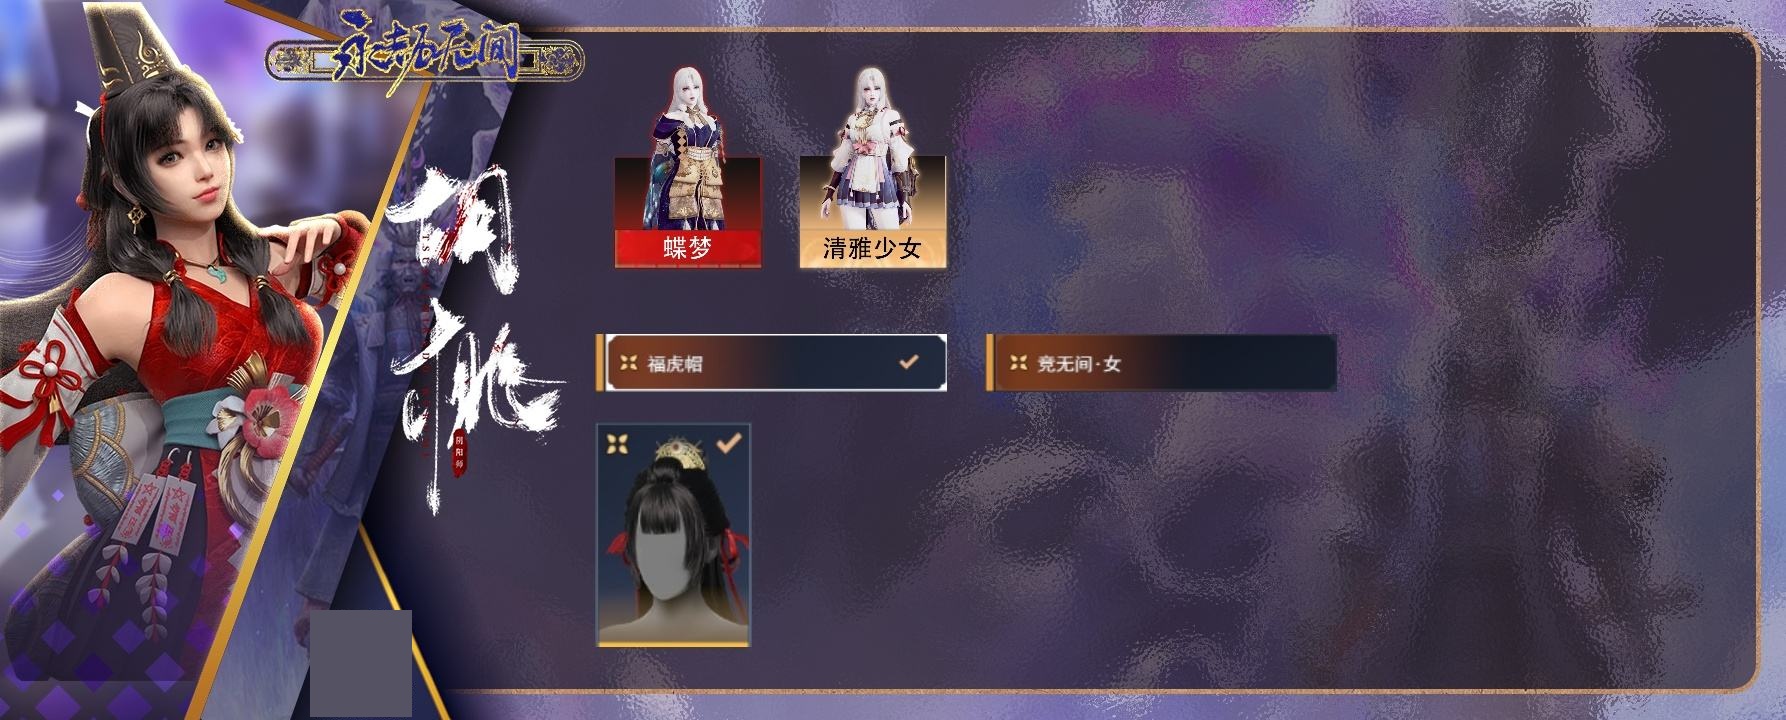Screen dimensions: 1786x720
Task: Expand the 福虎帽 accessory category
Action: (771, 362)
